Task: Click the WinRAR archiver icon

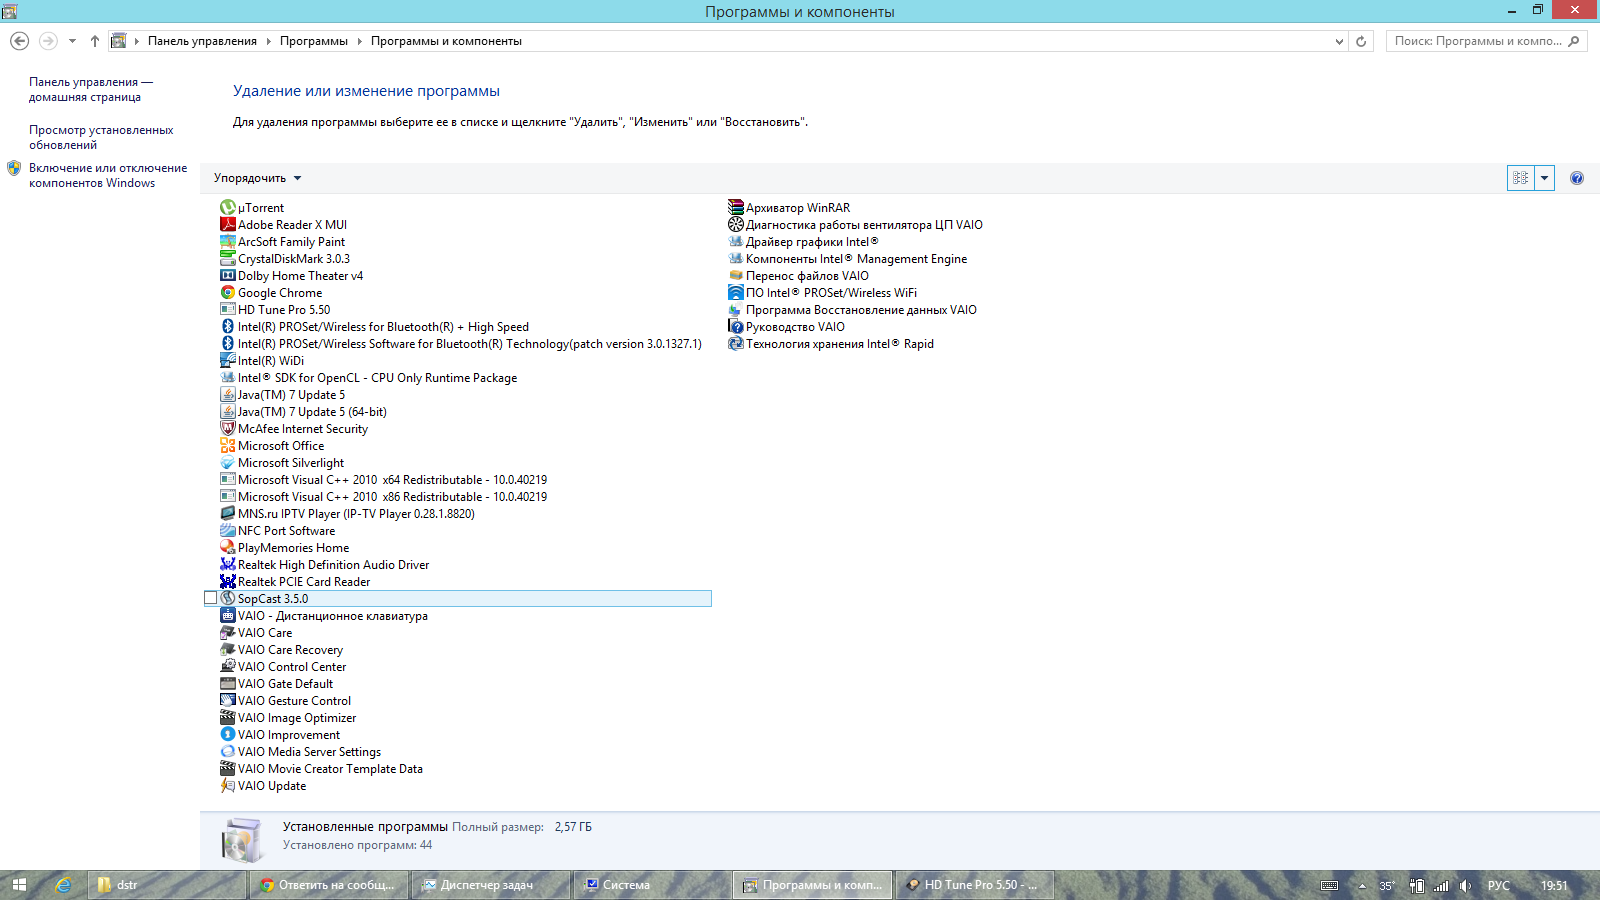Action: pos(735,208)
